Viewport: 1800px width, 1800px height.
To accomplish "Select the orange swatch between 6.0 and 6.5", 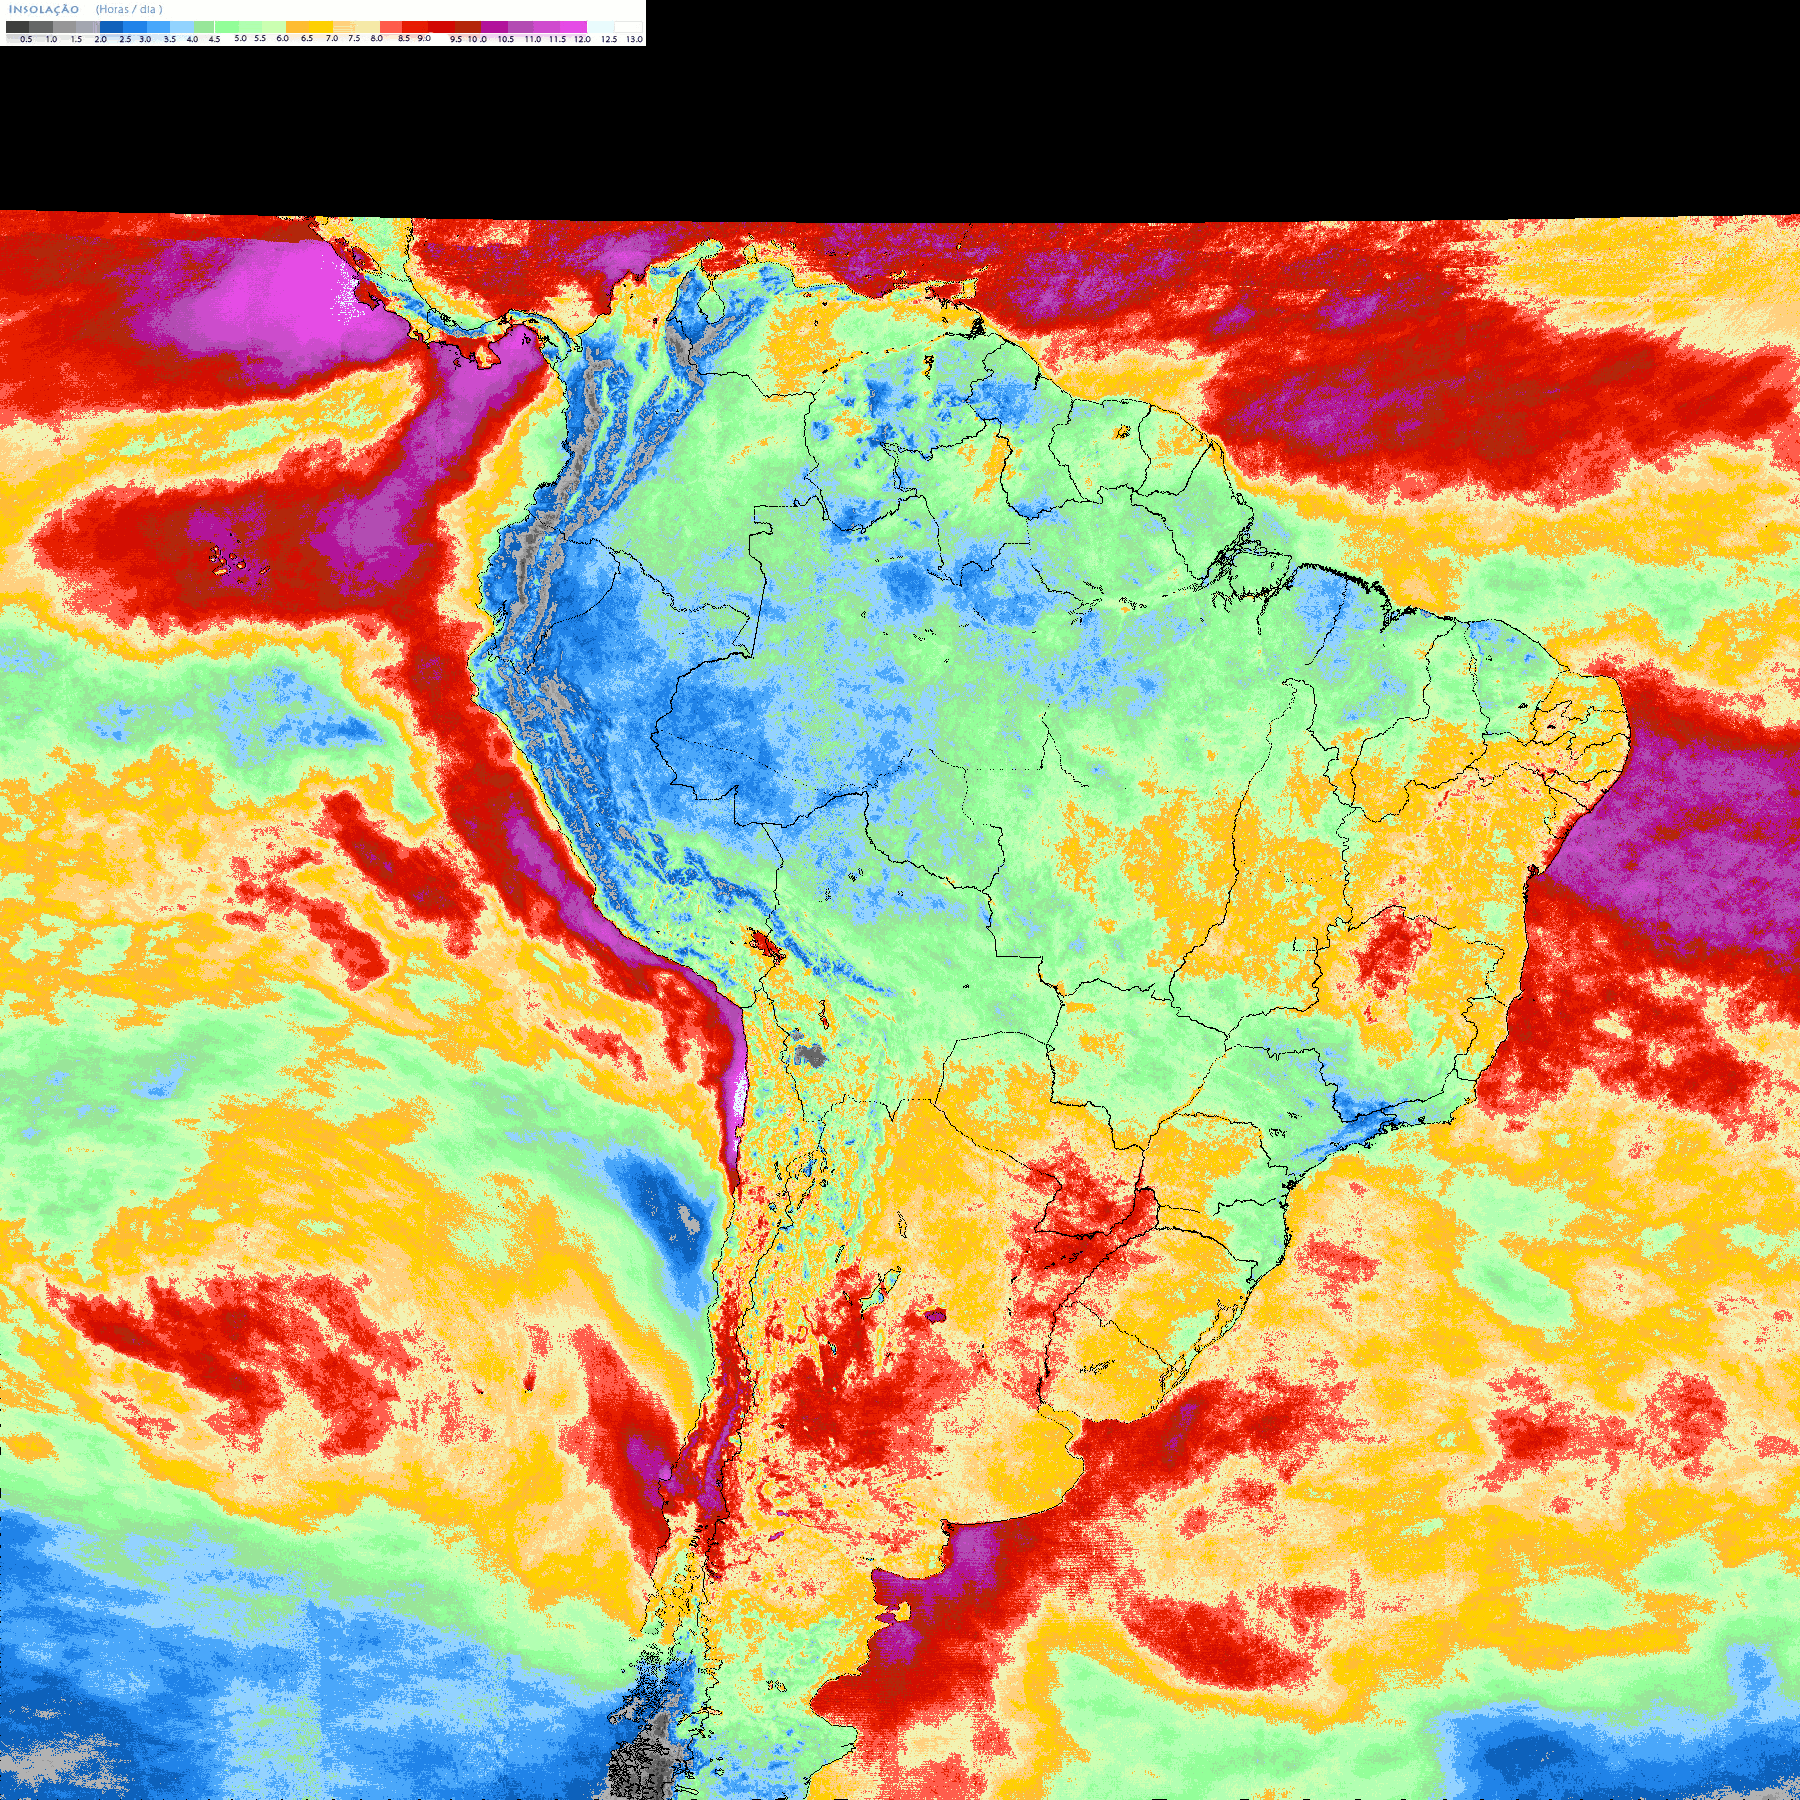I will click(x=297, y=27).
